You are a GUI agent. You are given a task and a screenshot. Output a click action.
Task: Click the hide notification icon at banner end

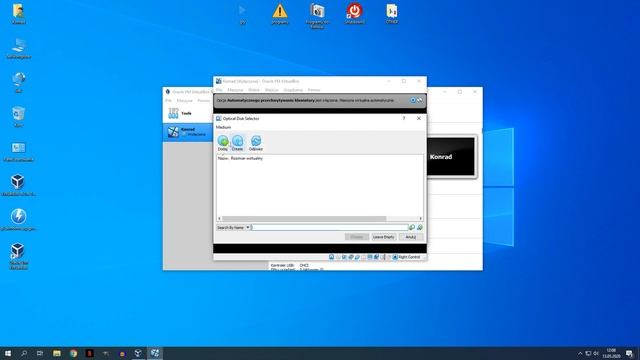click(420, 100)
